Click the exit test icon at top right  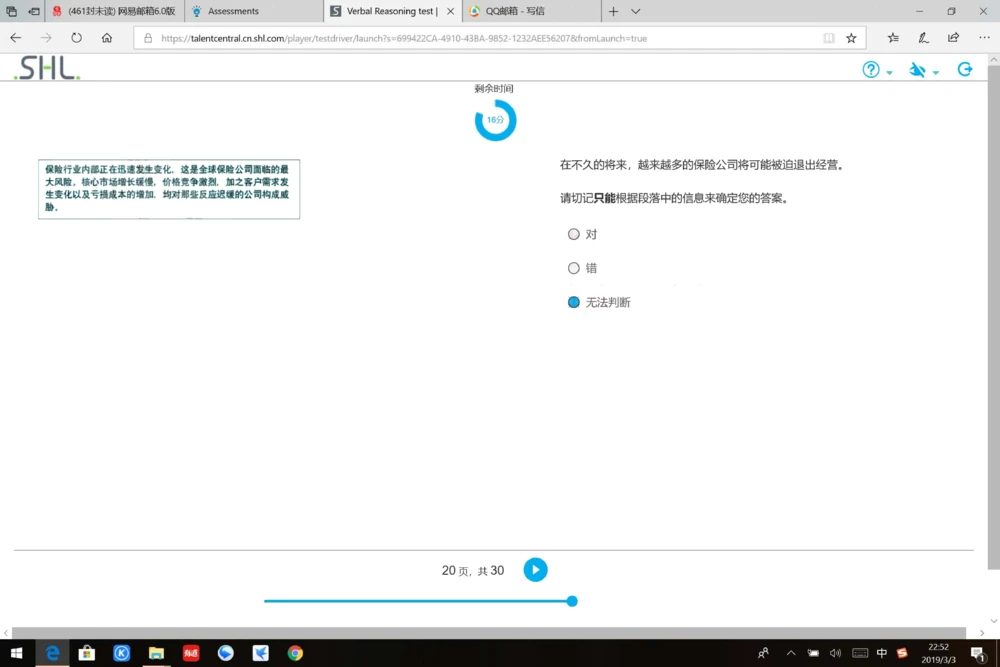[964, 69]
